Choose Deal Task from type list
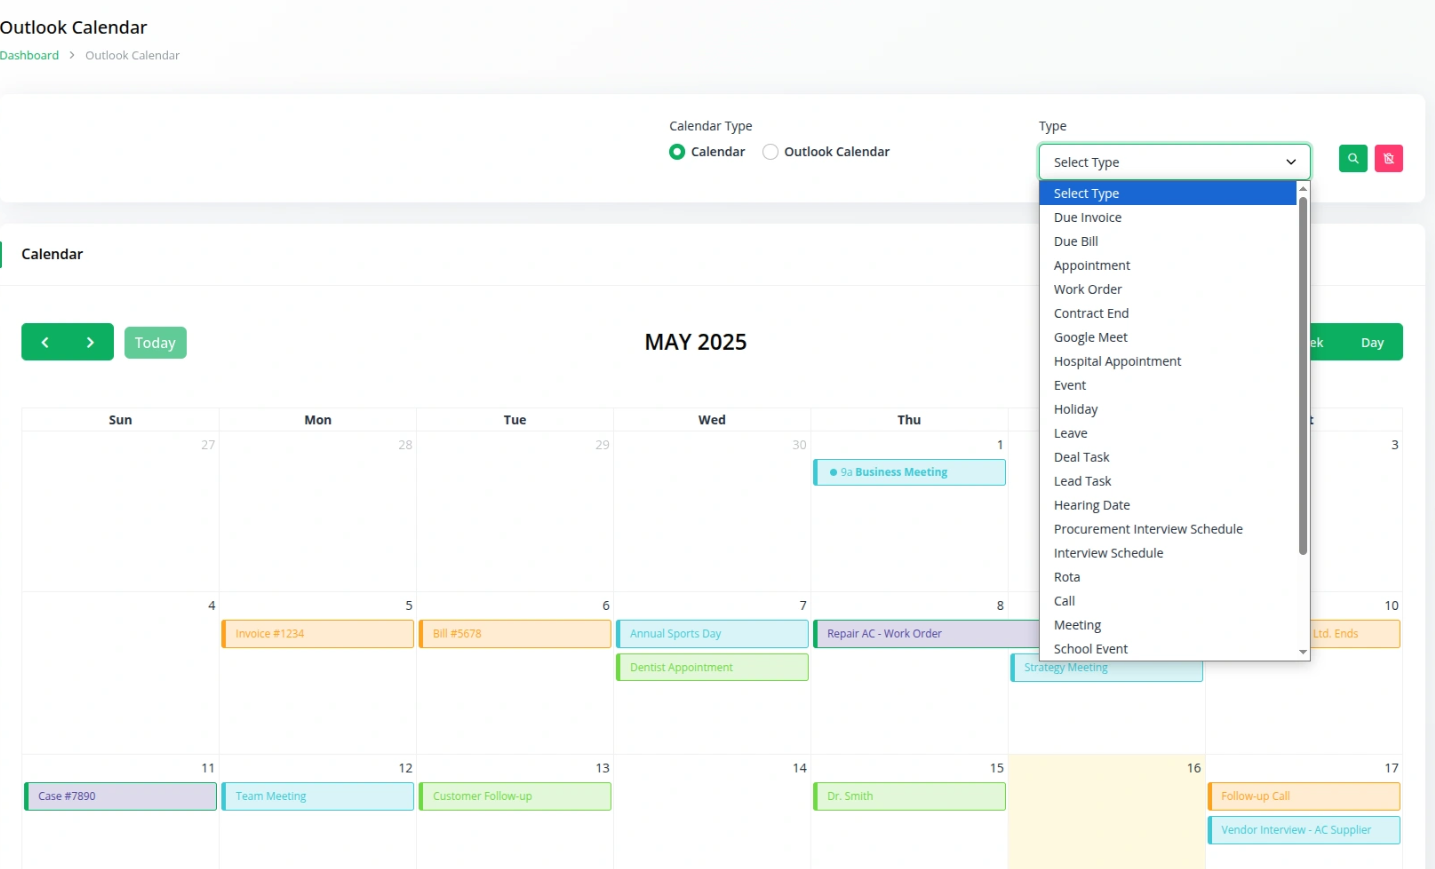The image size is (1435, 869). [x=1168, y=457]
